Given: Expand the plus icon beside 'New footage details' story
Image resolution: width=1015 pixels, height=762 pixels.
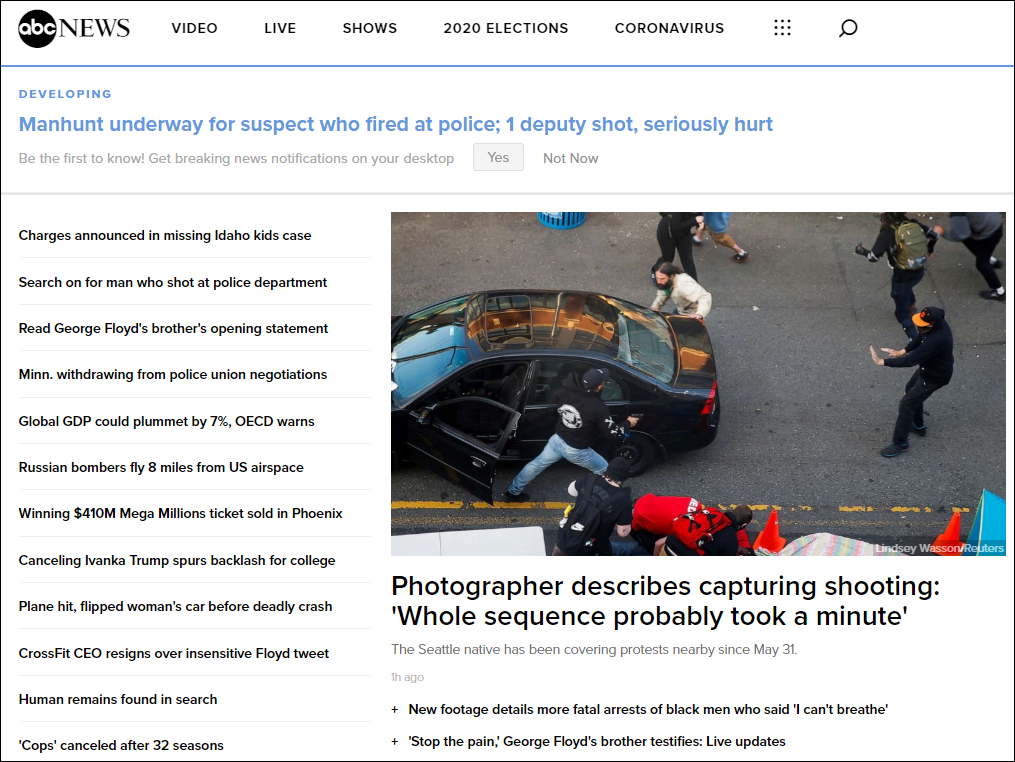Looking at the screenshot, I should coord(395,710).
